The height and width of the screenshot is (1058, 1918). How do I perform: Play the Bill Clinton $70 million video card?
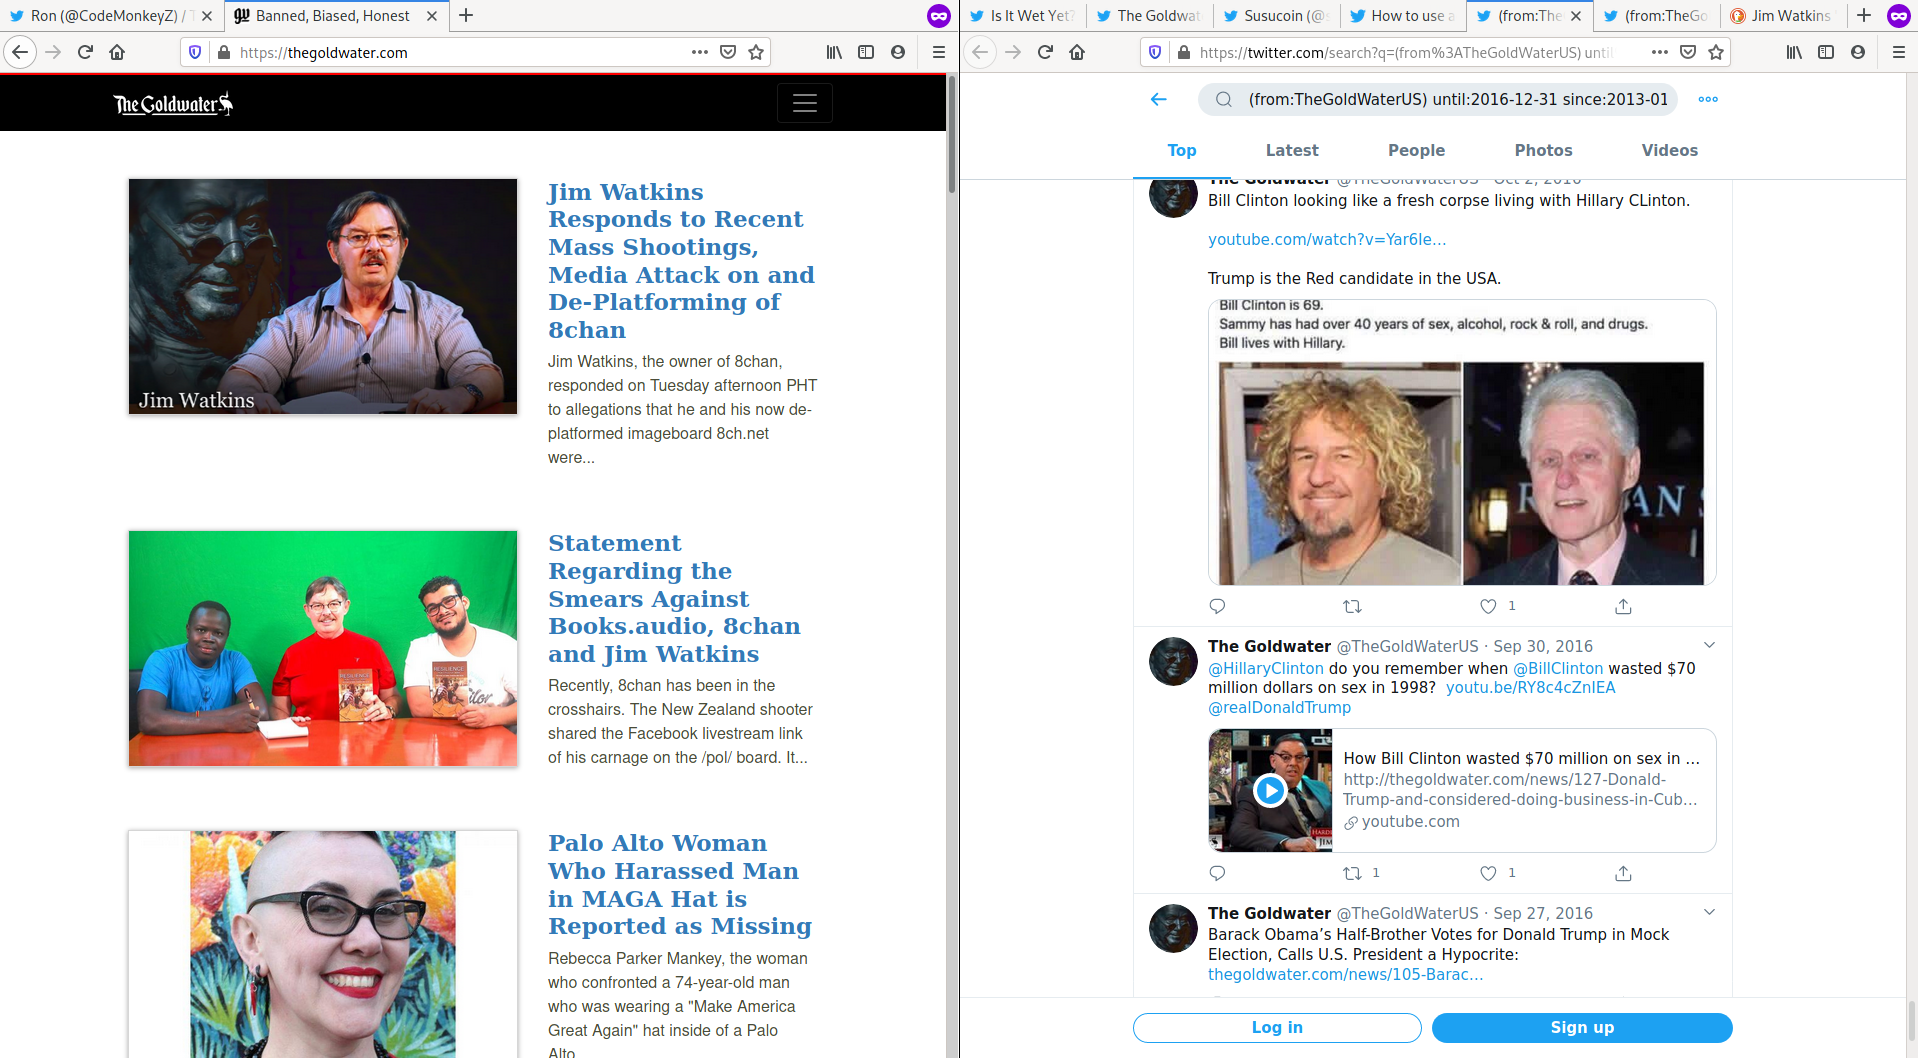point(1270,790)
